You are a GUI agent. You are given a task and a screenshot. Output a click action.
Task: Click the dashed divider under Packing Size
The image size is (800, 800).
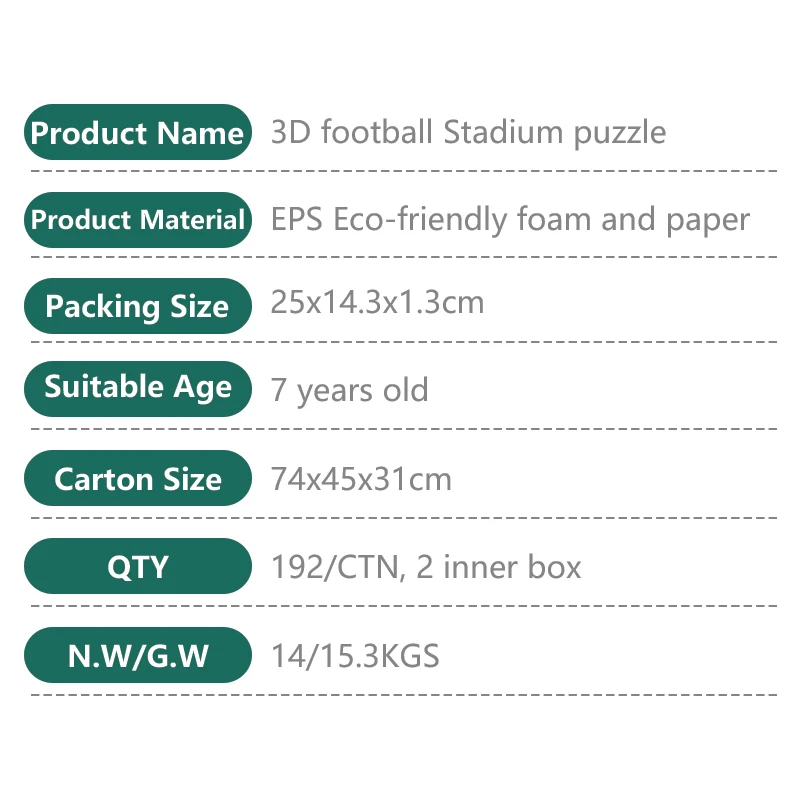click(404, 342)
